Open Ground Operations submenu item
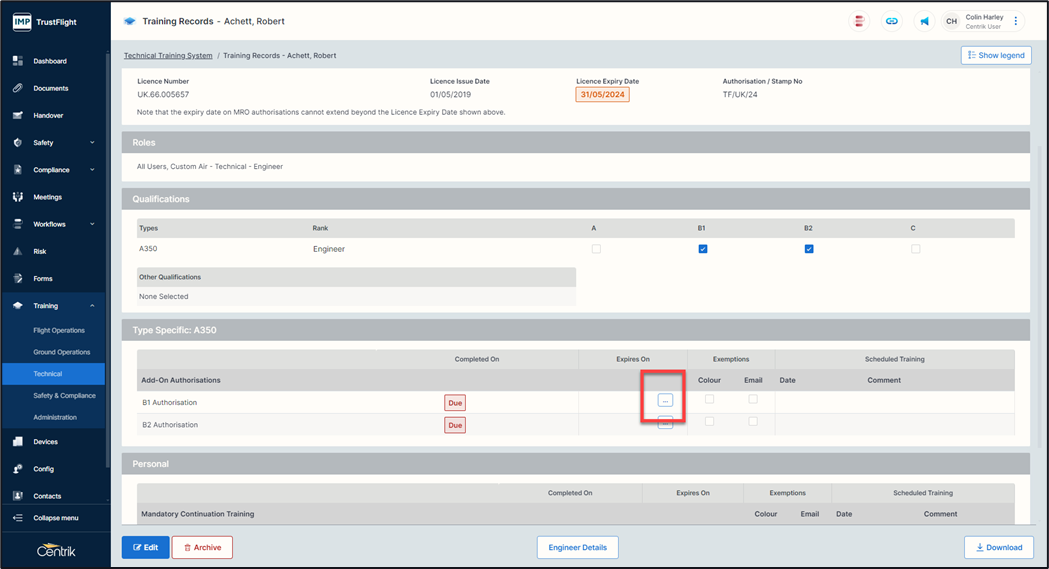Viewport: 1049px width, 569px height. (62, 352)
